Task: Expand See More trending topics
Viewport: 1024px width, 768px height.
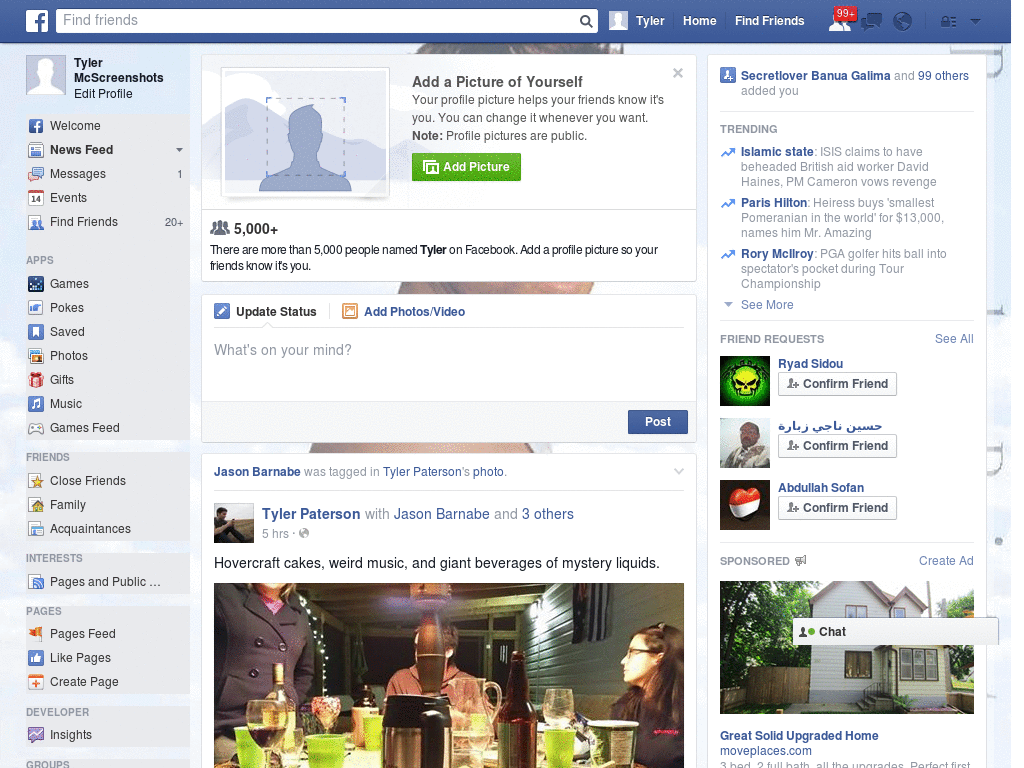Action: [767, 305]
